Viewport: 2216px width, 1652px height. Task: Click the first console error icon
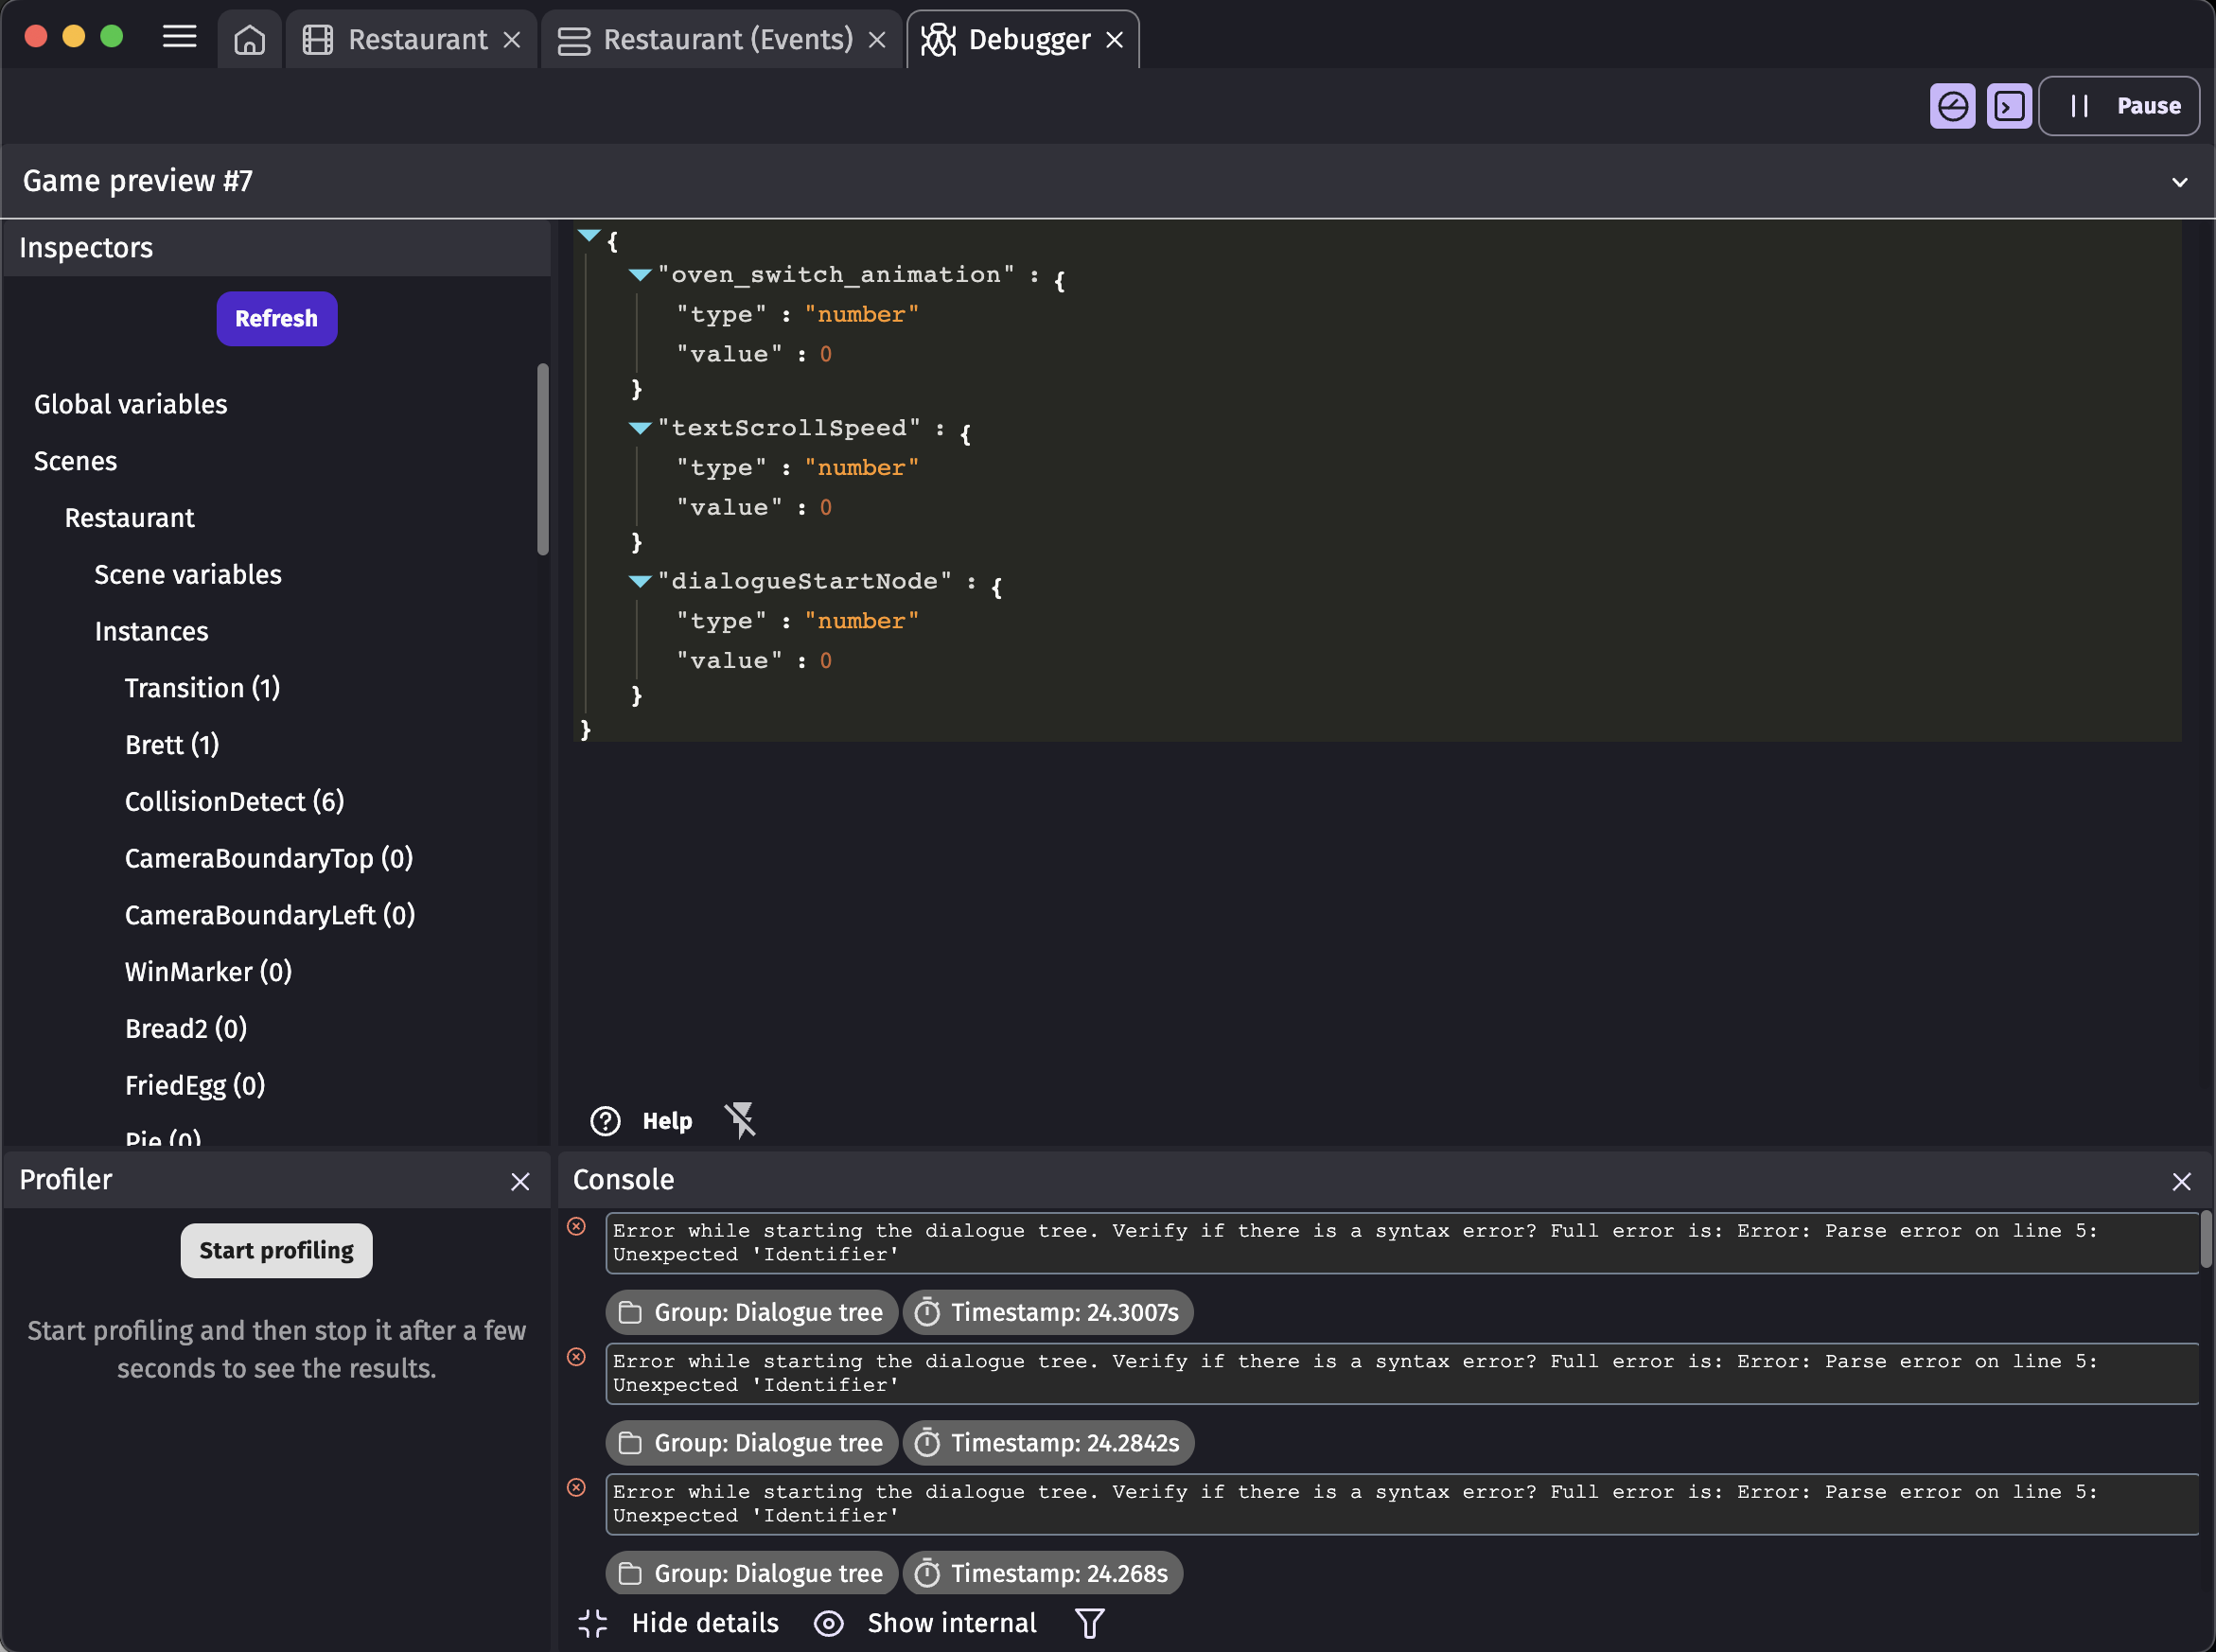[x=577, y=1227]
